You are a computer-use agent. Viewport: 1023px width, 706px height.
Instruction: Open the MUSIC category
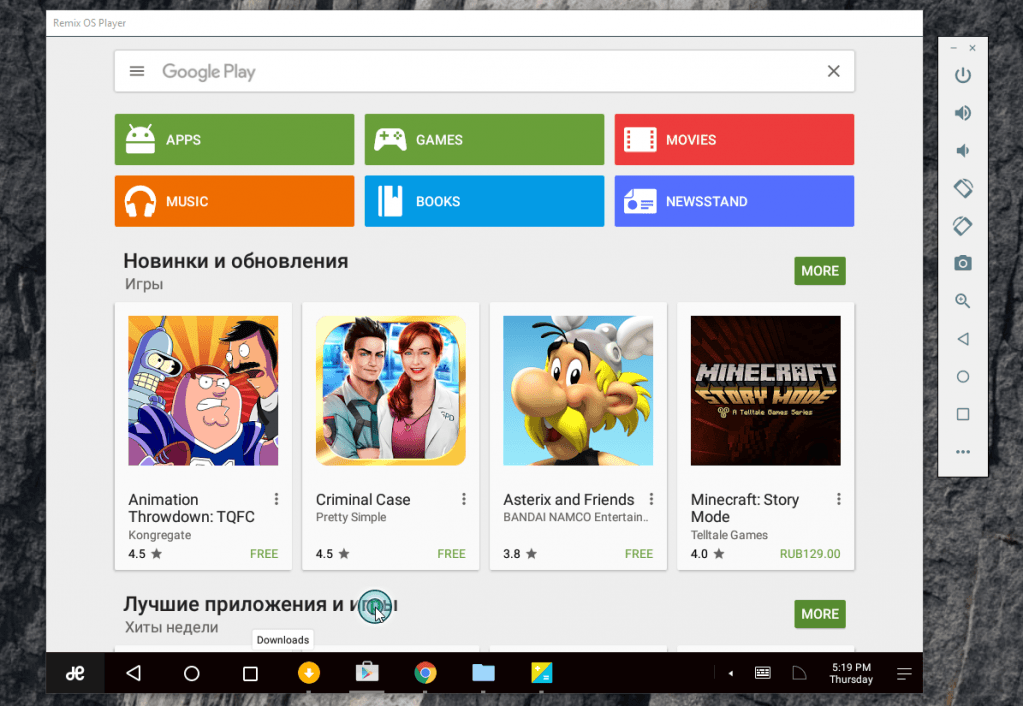[x=234, y=201]
